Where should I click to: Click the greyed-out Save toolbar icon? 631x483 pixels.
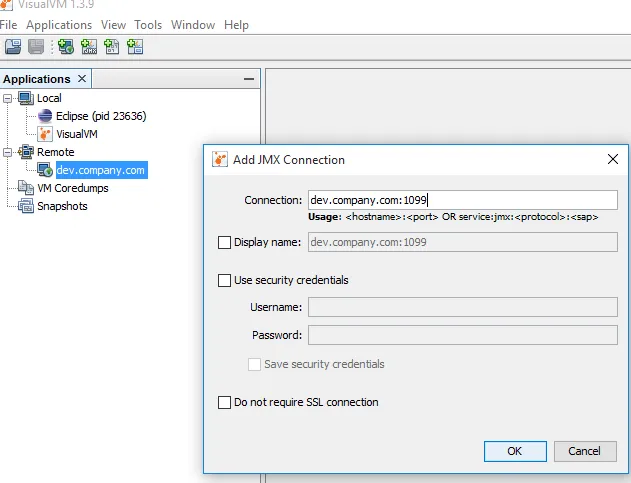(x=36, y=47)
